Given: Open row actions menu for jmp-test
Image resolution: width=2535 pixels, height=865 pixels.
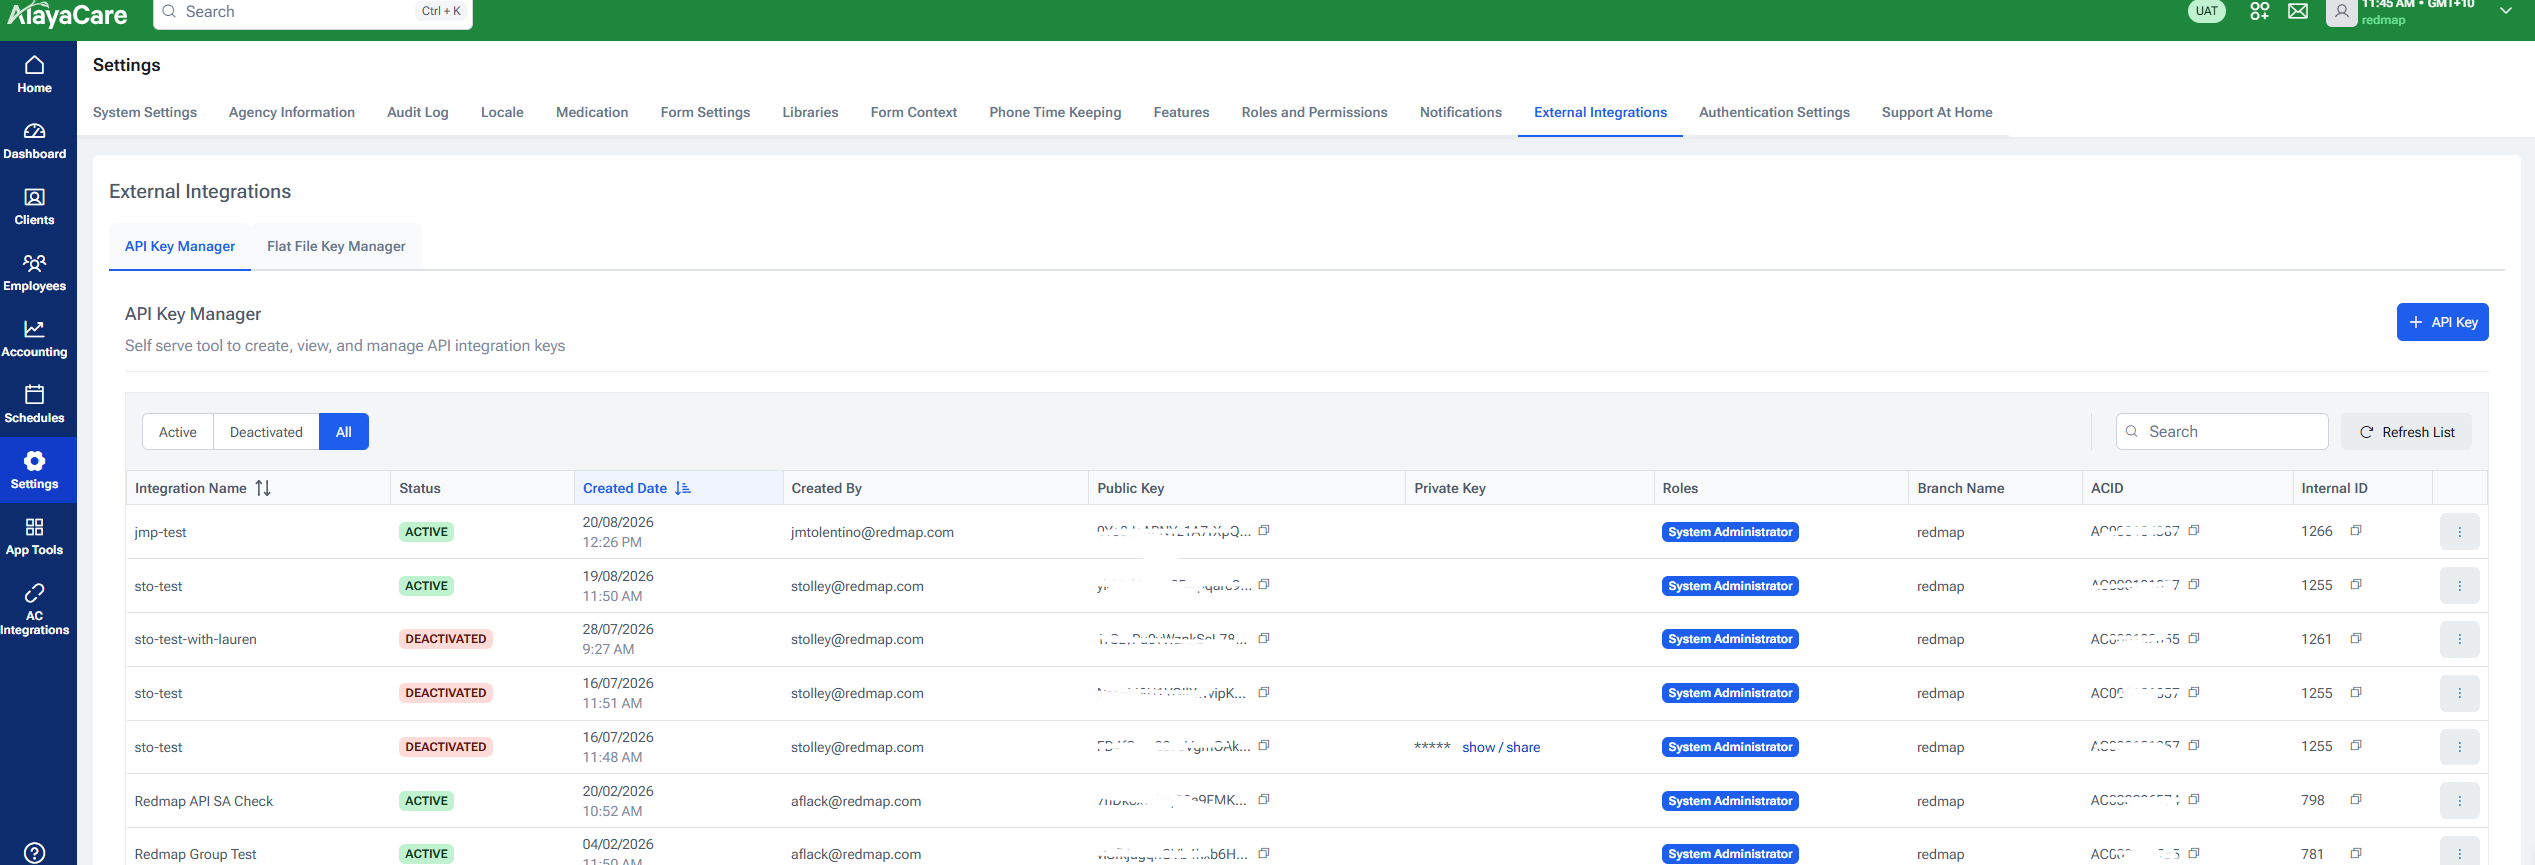Looking at the screenshot, I should tap(2460, 532).
